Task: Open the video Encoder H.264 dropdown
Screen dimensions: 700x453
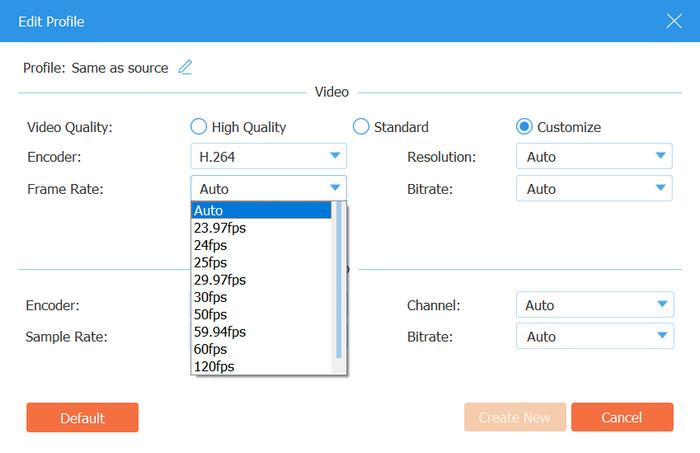Action: [x=268, y=156]
